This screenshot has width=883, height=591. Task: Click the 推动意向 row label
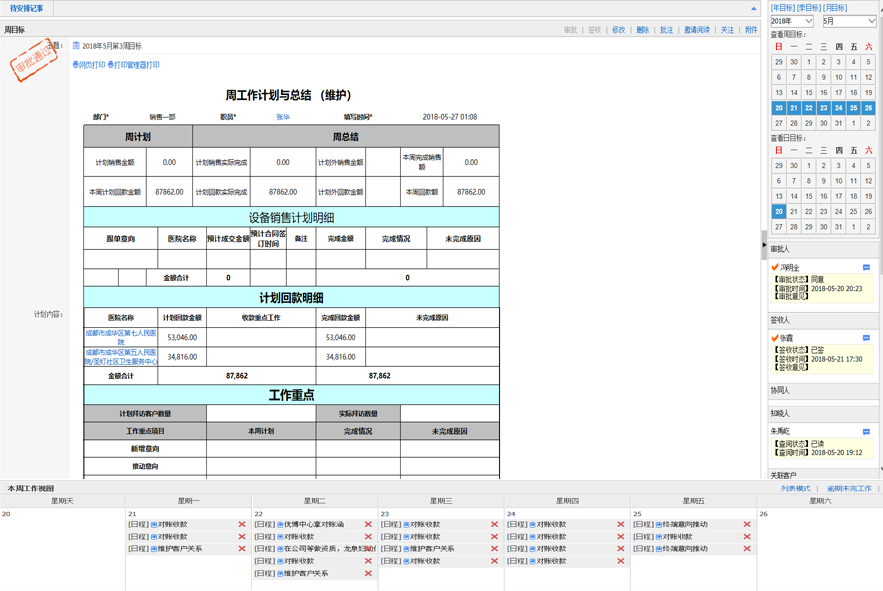pos(145,466)
